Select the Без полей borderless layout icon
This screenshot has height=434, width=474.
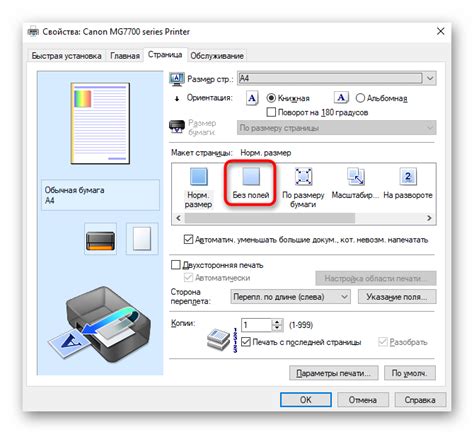point(251,177)
